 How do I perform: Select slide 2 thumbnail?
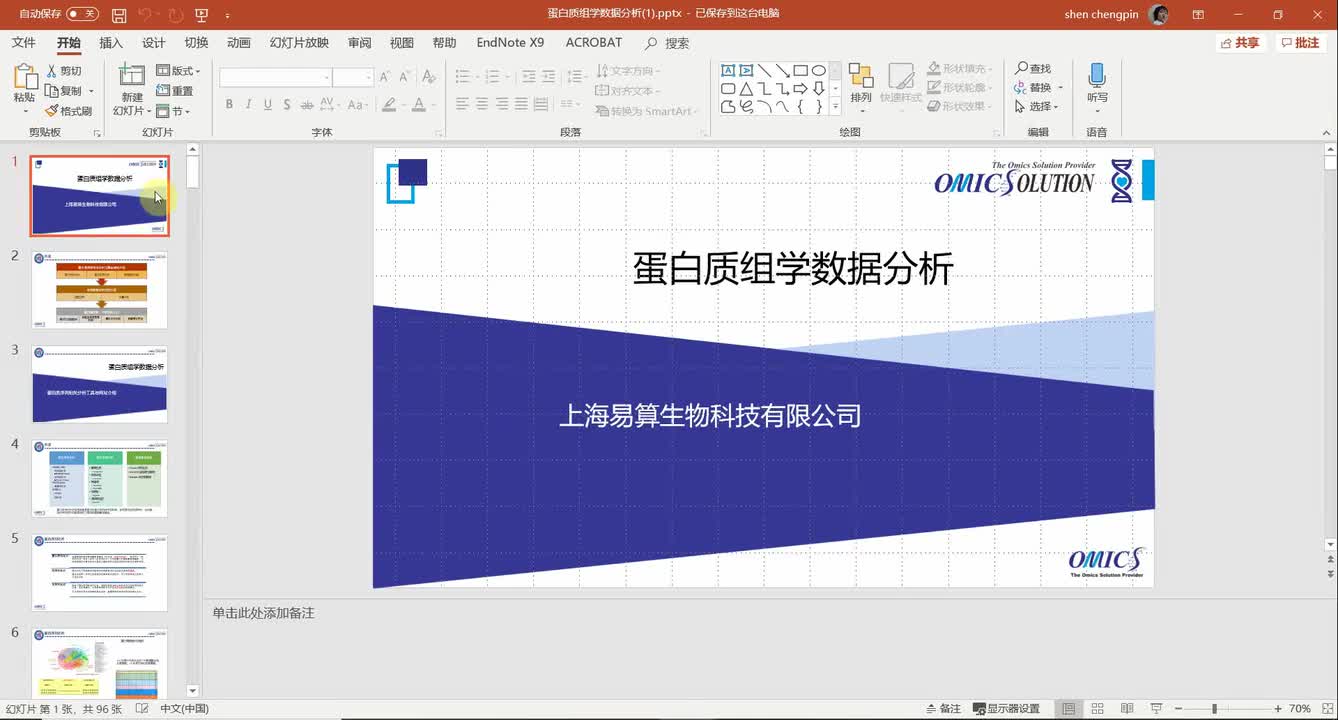[x=99, y=290]
